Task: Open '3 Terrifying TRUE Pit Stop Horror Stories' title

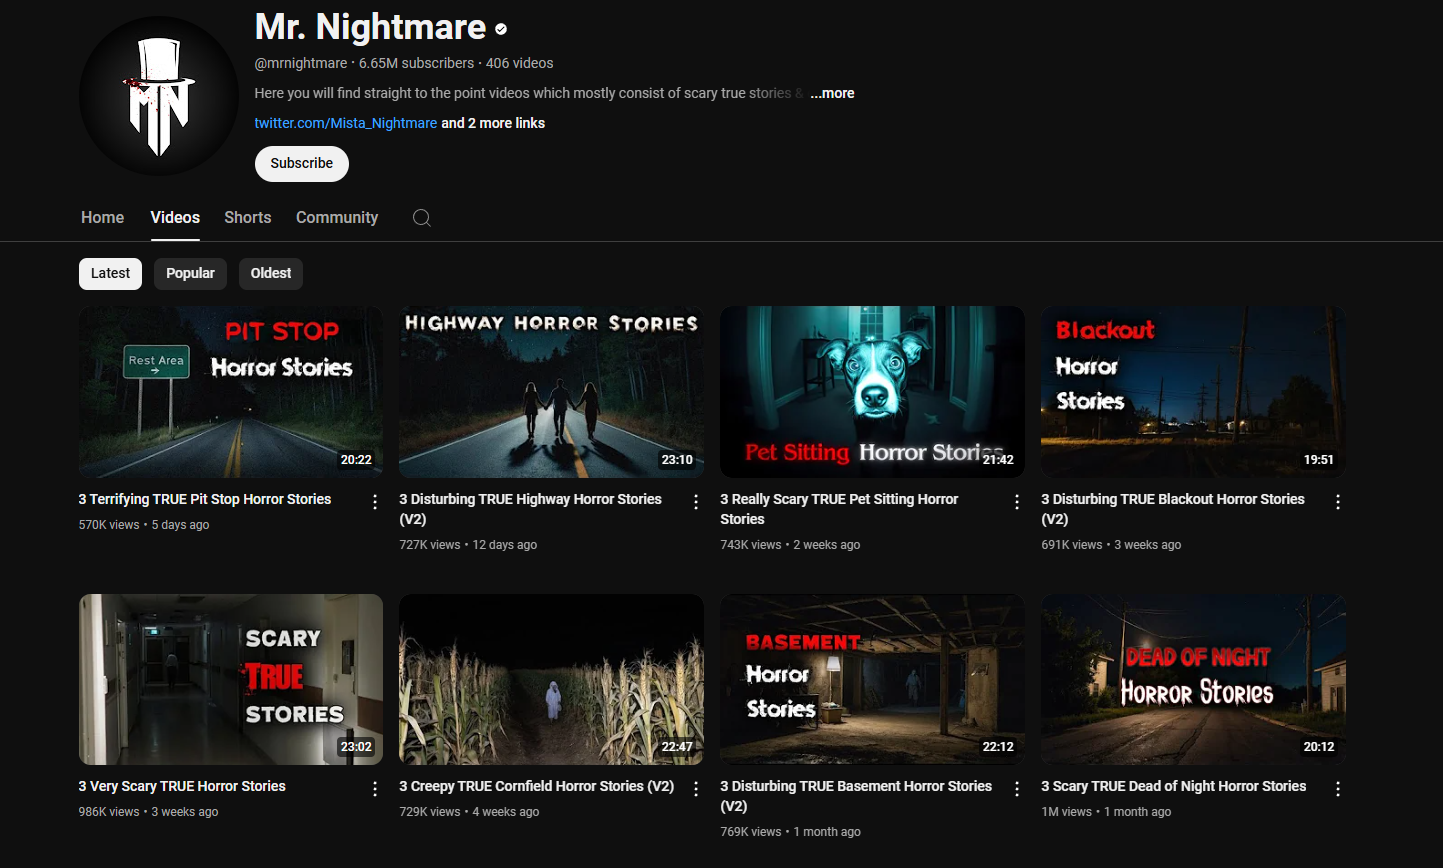Action: 205,499
